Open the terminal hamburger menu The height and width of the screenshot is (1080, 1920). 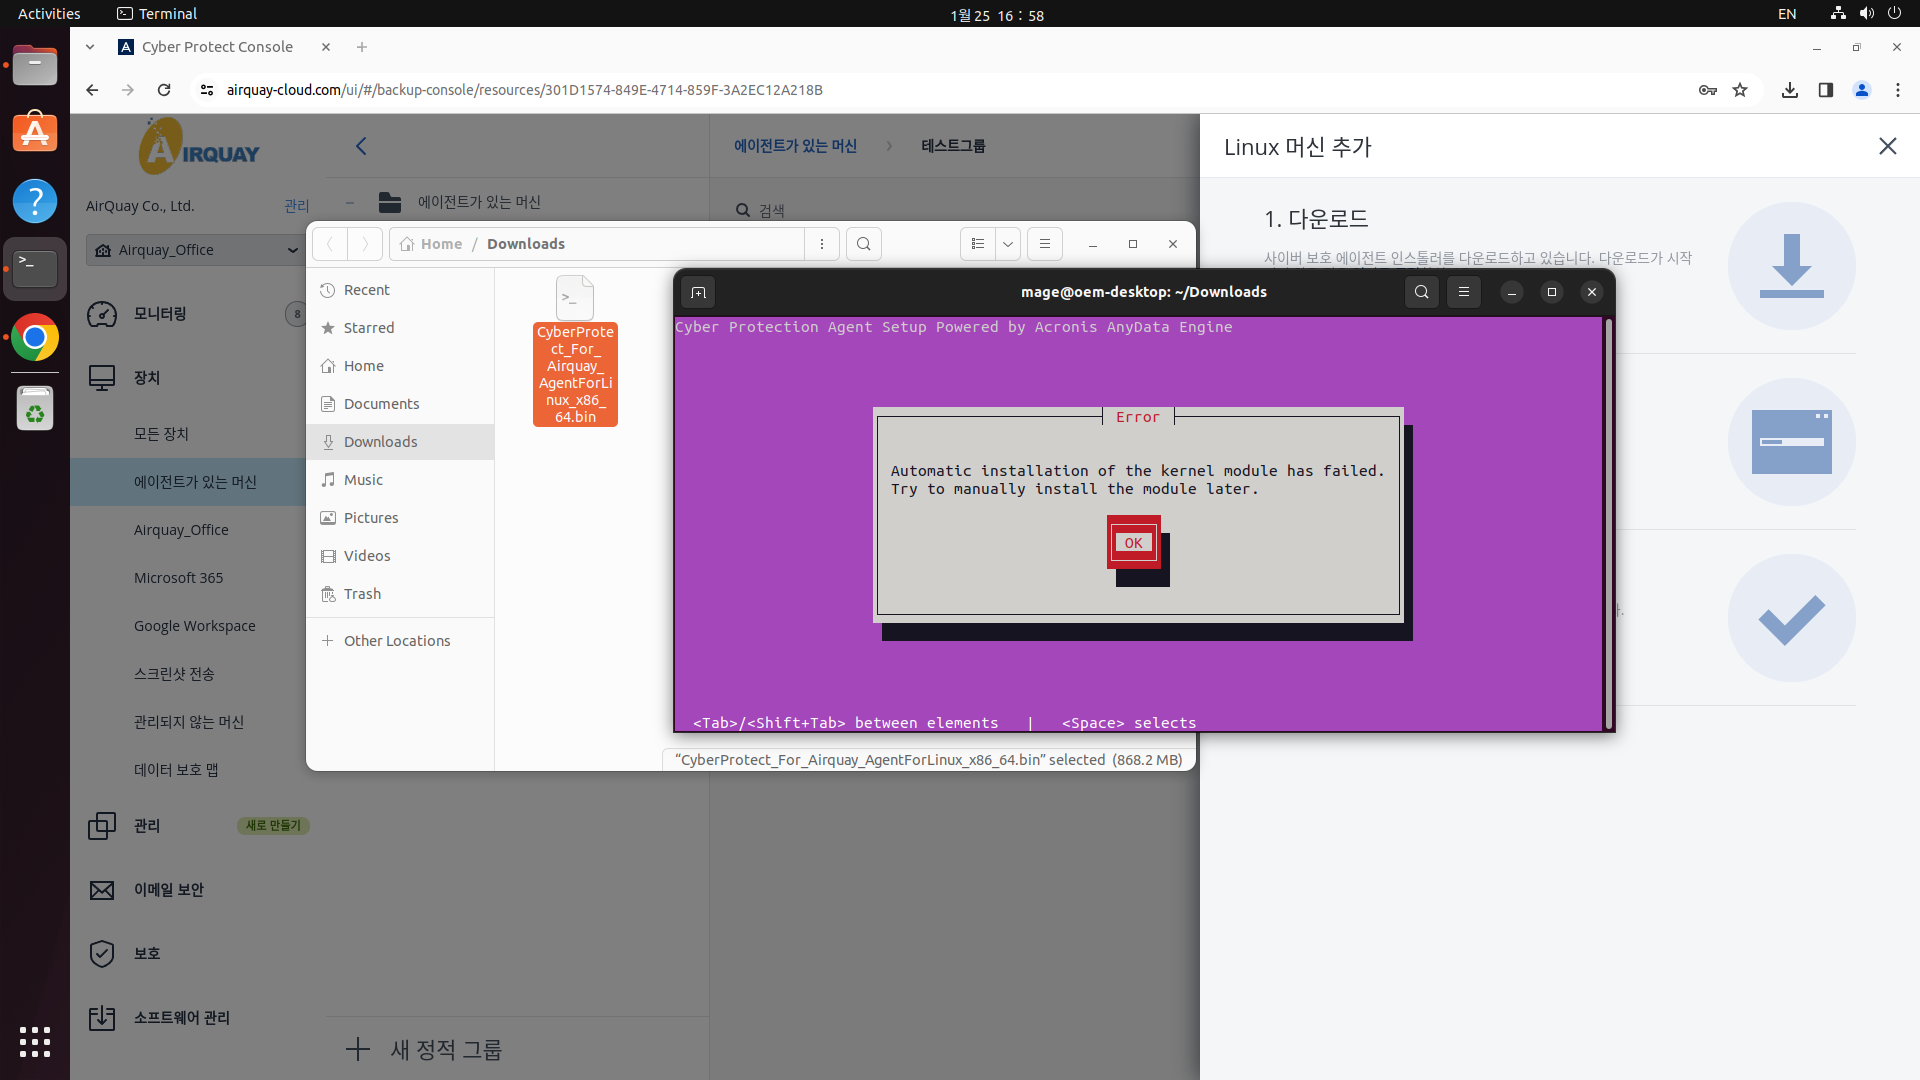(x=1464, y=292)
